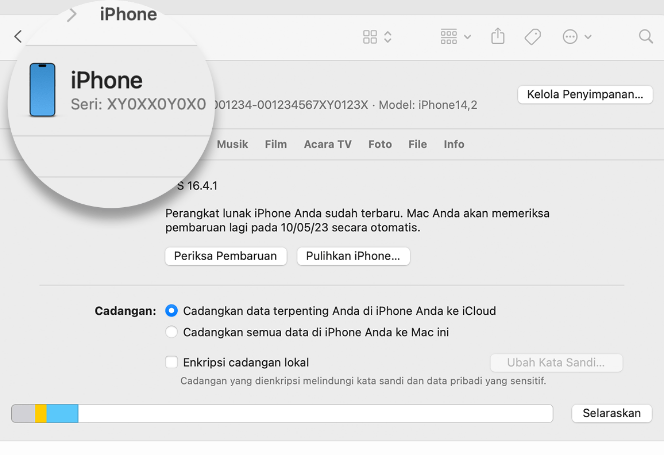Select backup to iCloud radio option
Viewport: 664px width, 455px height.
pyautogui.click(x=172, y=311)
